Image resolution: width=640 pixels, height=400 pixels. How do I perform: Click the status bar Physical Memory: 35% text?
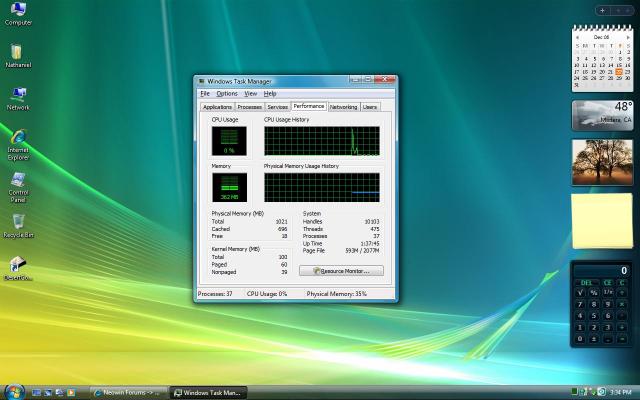click(337, 293)
